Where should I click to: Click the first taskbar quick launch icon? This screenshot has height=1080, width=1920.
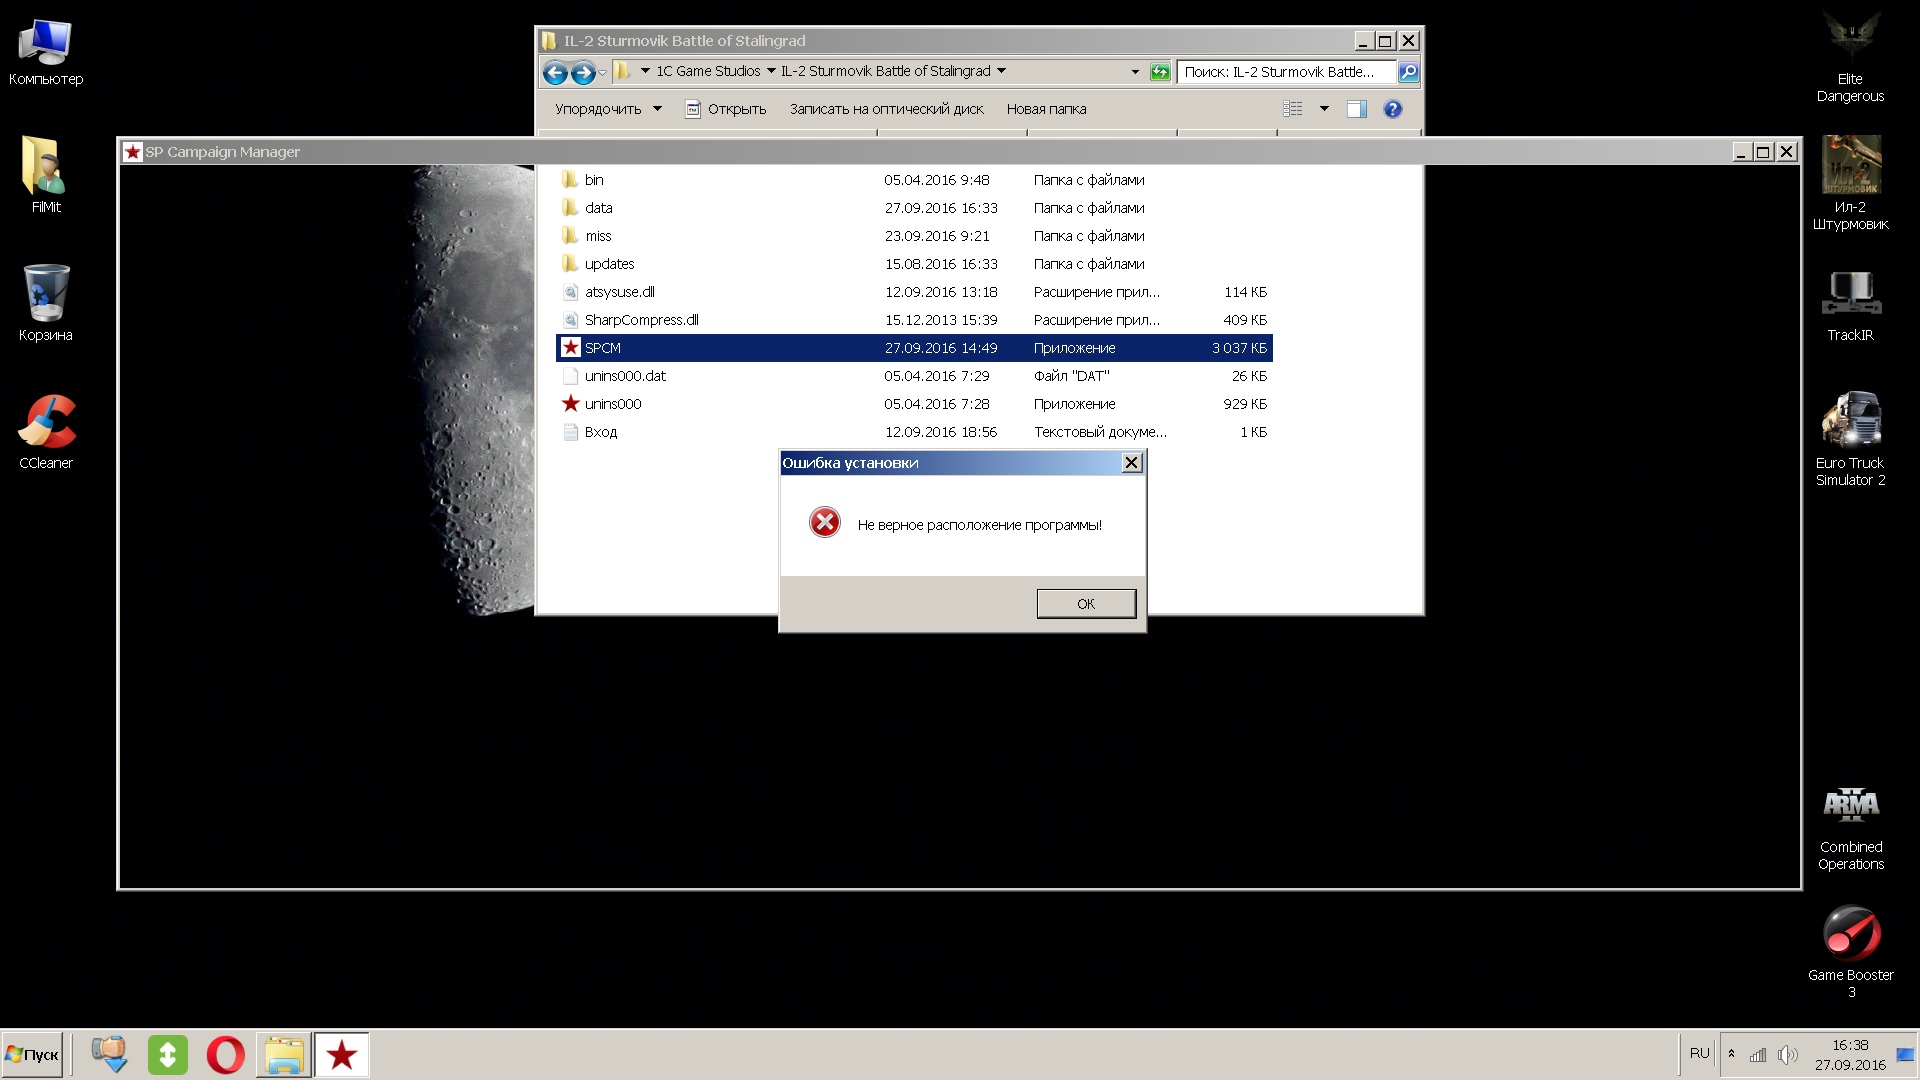click(x=109, y=1055)
